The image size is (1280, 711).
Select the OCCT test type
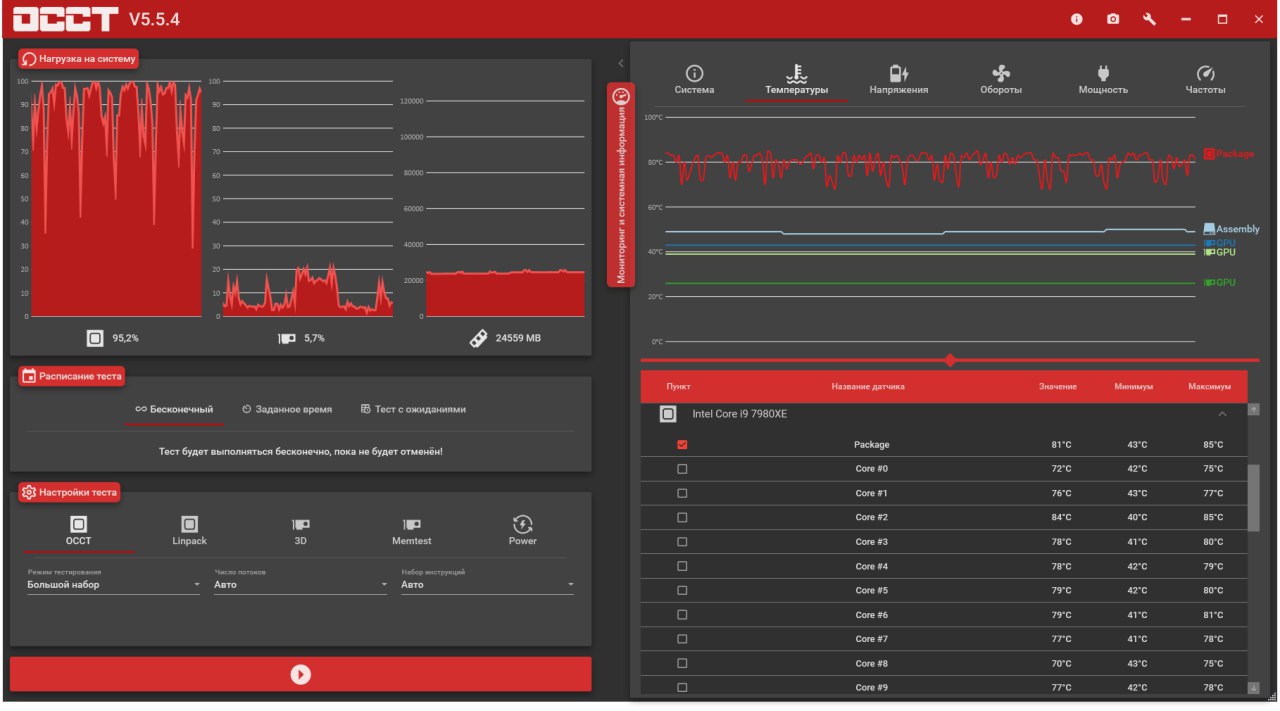pyautogui.click(x=78, y=531)
